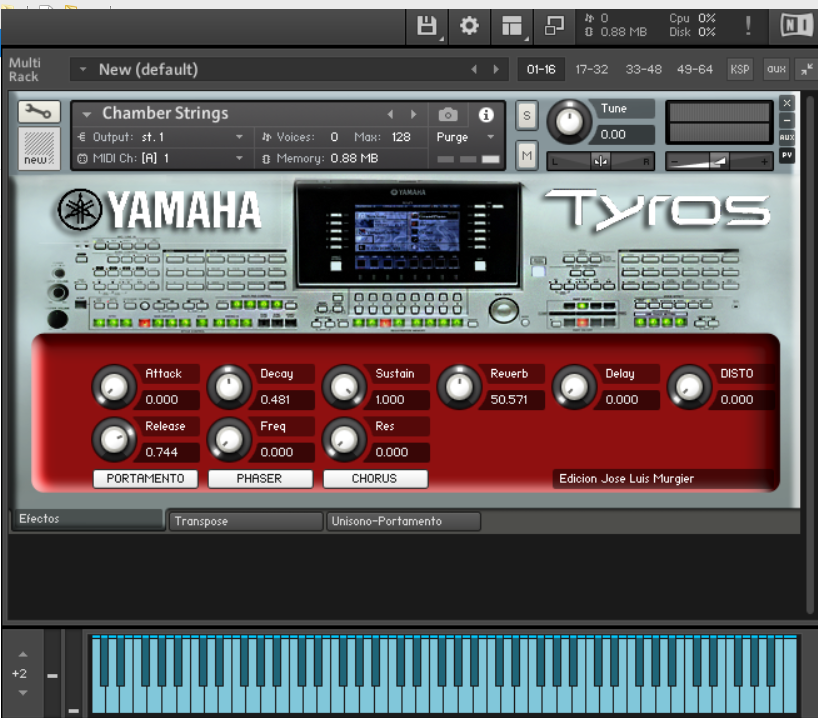Solo the Chamber Strings instrument
The height and width of the screenshot is (718, 818).
click(527, 115)
